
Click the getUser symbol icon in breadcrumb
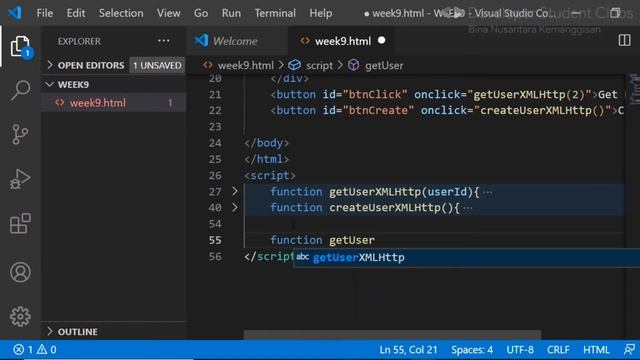coord(353,65)
